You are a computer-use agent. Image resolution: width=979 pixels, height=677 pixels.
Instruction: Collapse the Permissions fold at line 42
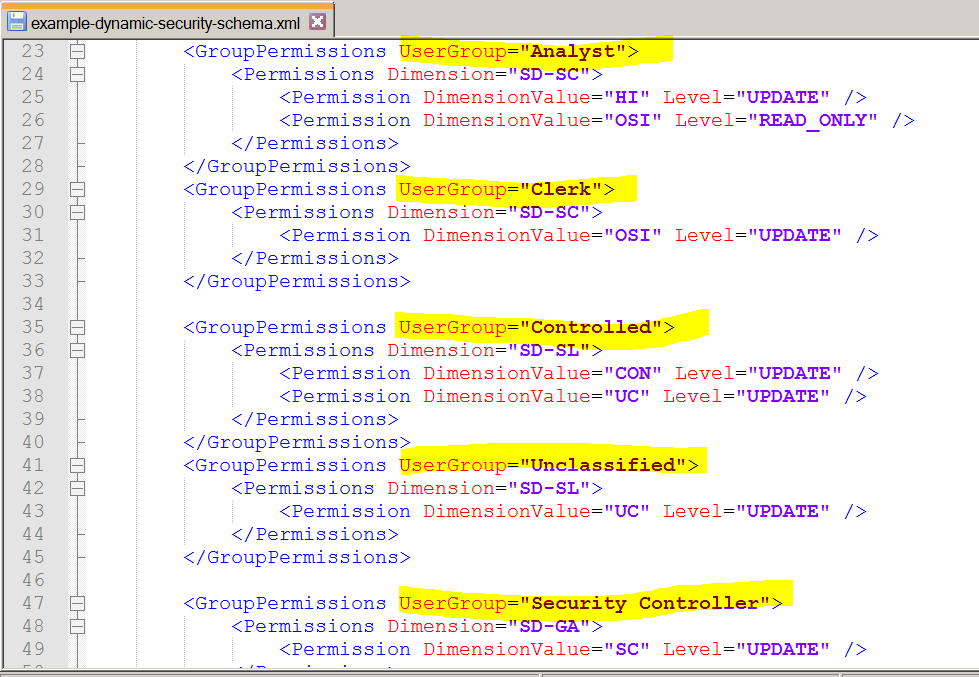click(78, 488)
